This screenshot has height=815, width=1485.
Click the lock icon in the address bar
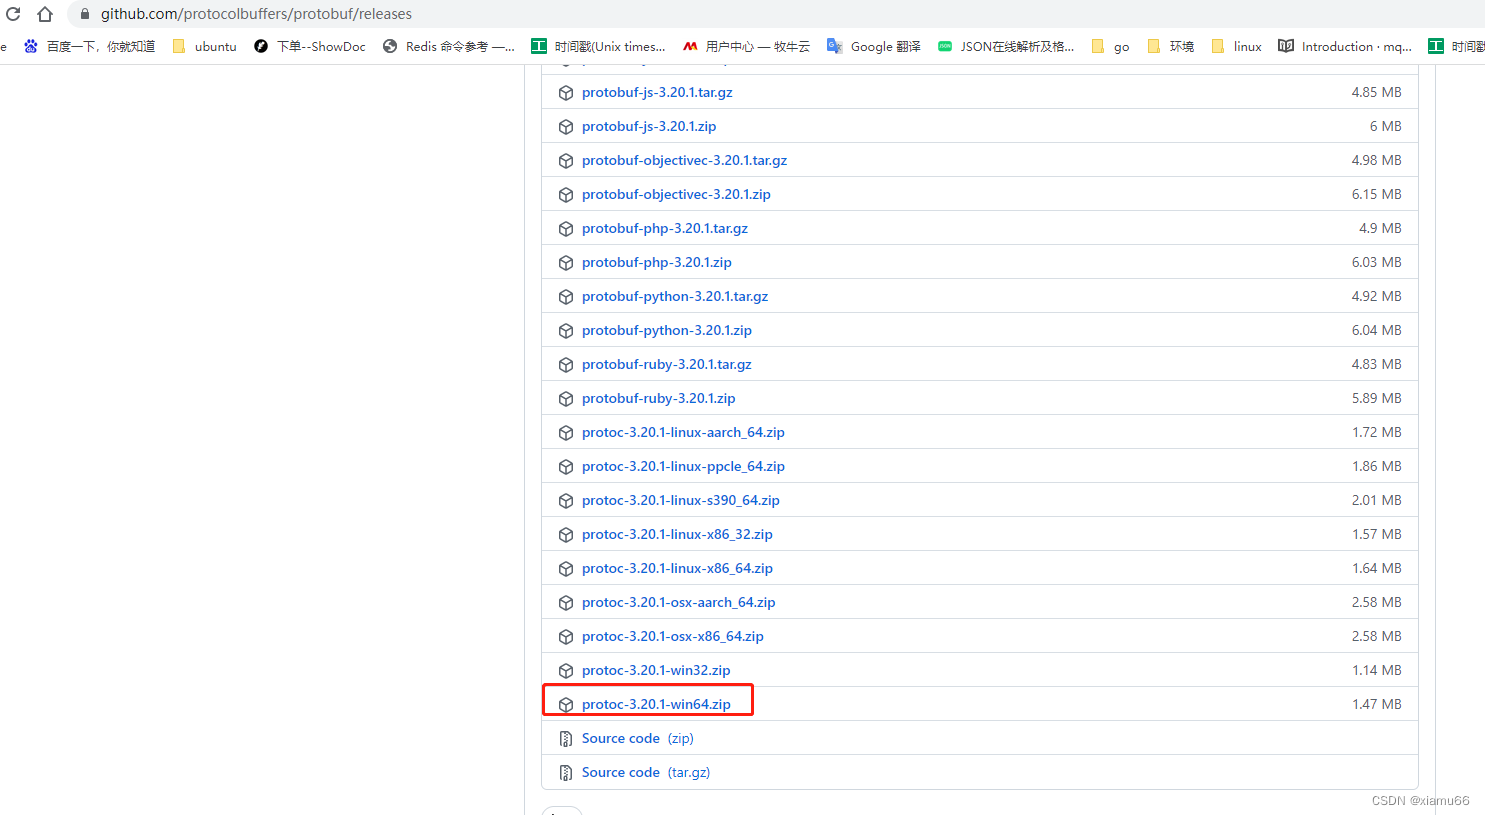click(84, 14)
